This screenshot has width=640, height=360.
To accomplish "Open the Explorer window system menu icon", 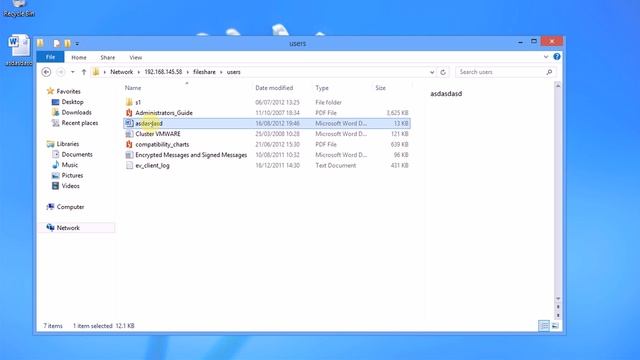I will [40, 43].
